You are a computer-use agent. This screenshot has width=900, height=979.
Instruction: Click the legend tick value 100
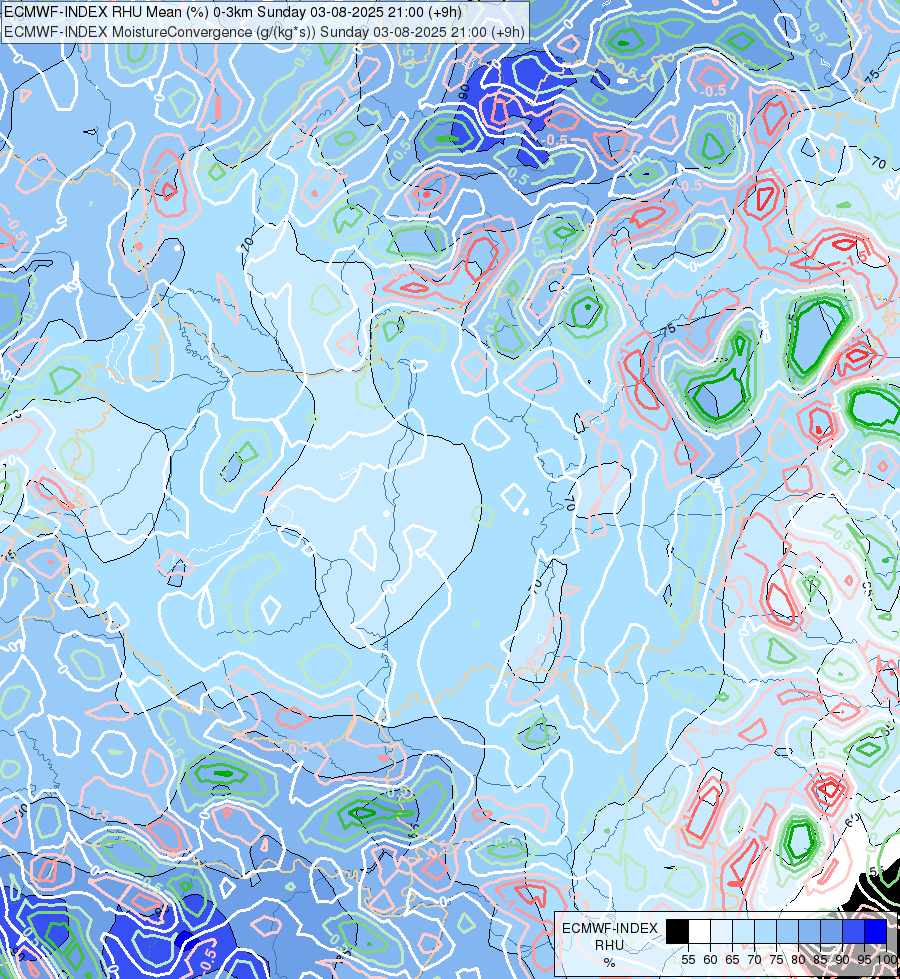[x=888, y=960]
